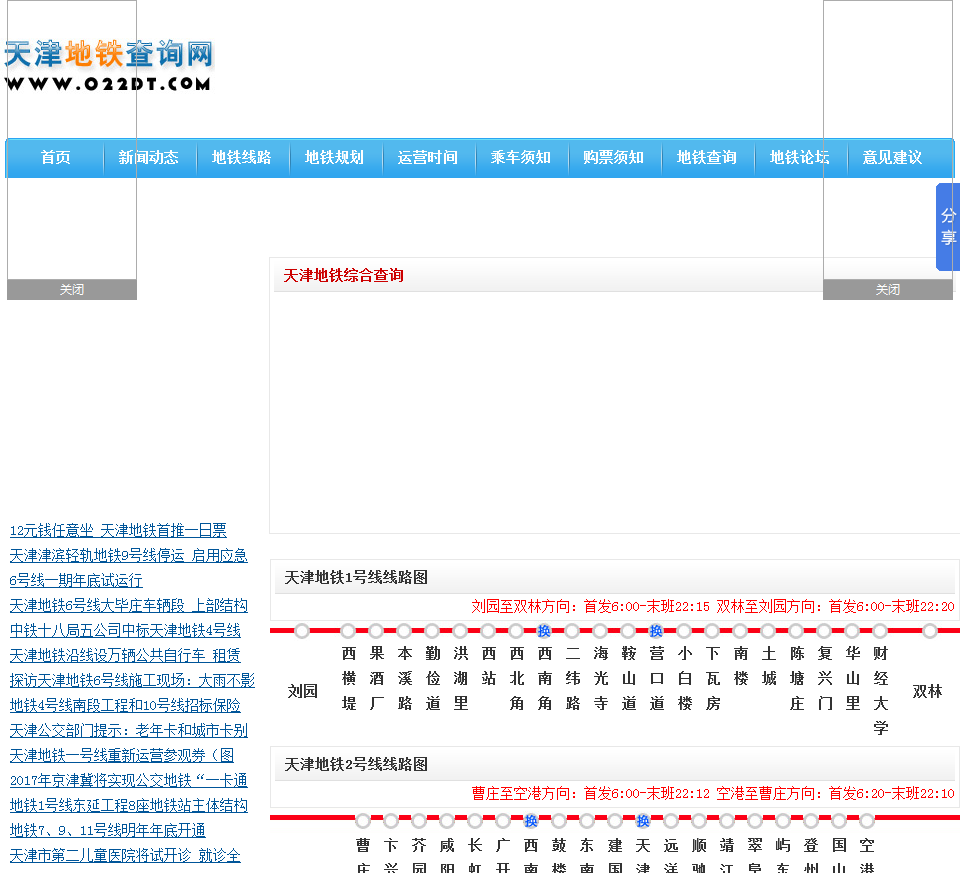This screenshot has height=873, width=960.
Task: Click the Line 2 transfer icon above 西南角
Action: [x=531, y=820]
